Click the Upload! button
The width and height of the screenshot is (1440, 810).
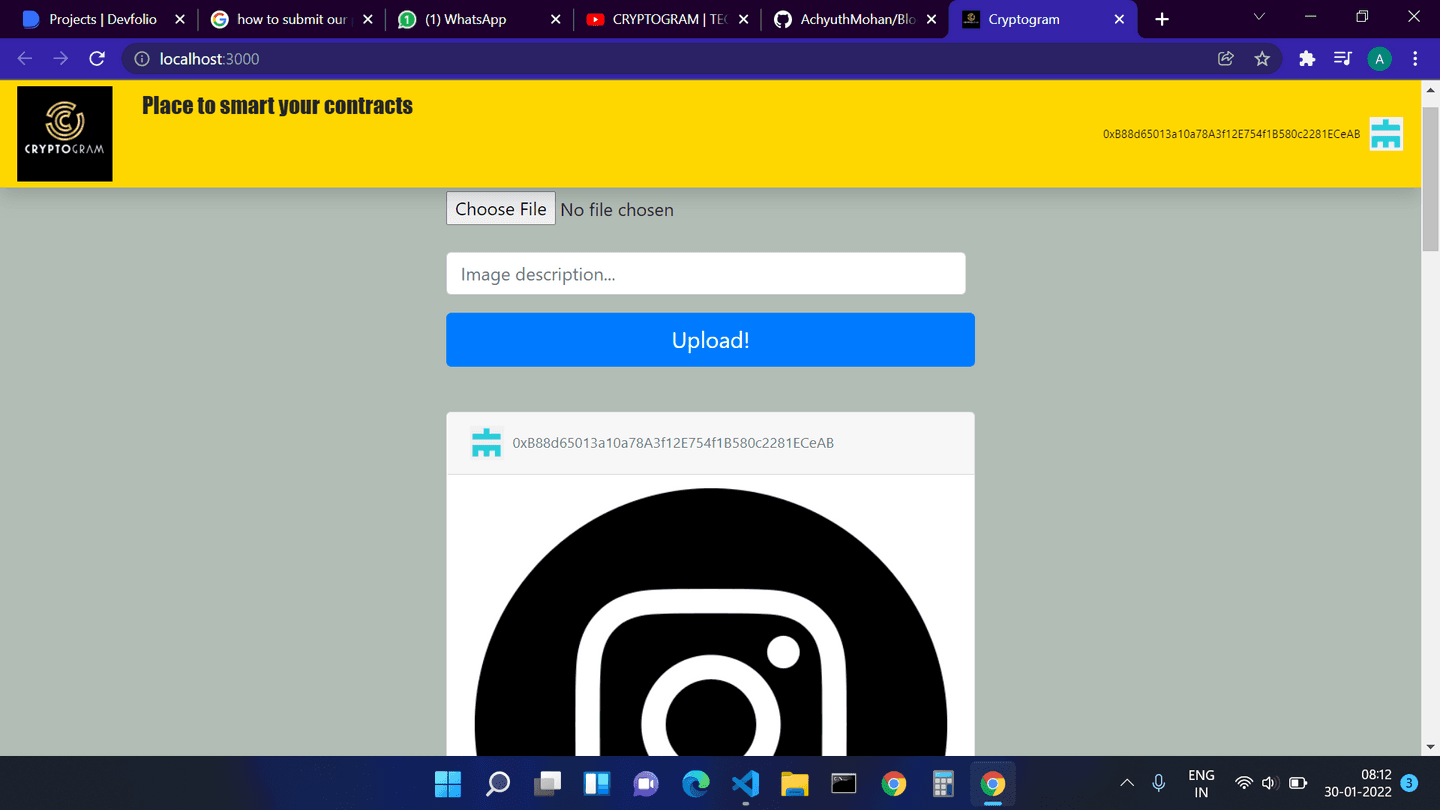click(x=710, y=340)
